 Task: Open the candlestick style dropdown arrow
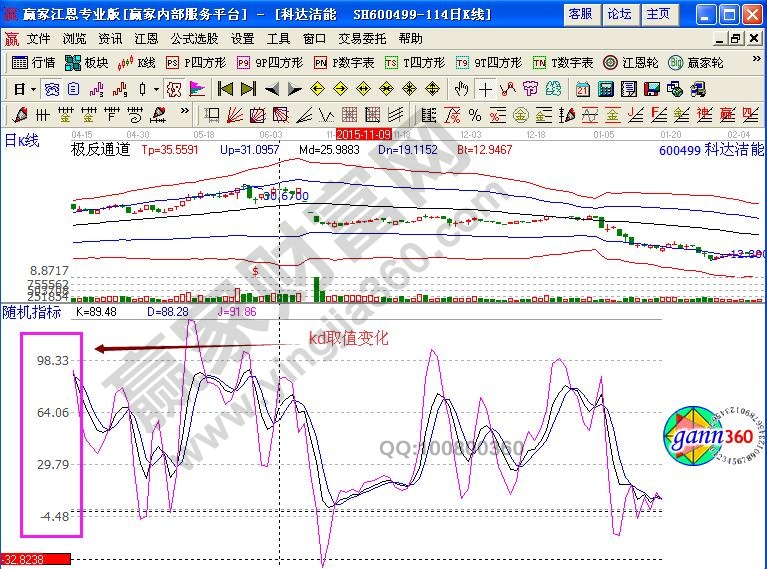(x=155, y=88)
